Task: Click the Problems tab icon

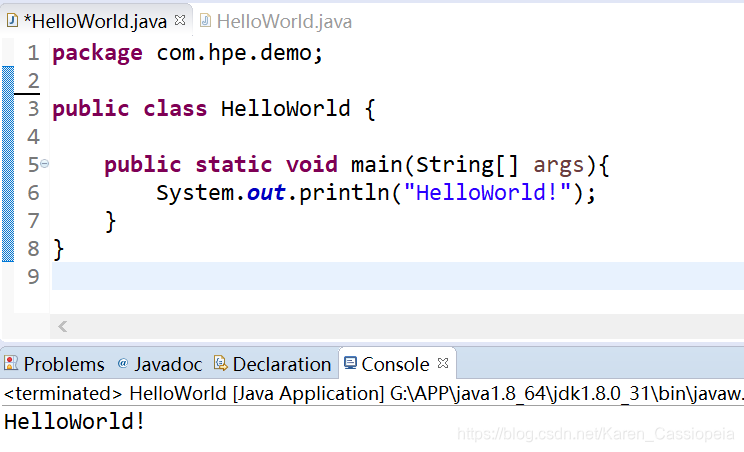Action: (x=11, y=363)
